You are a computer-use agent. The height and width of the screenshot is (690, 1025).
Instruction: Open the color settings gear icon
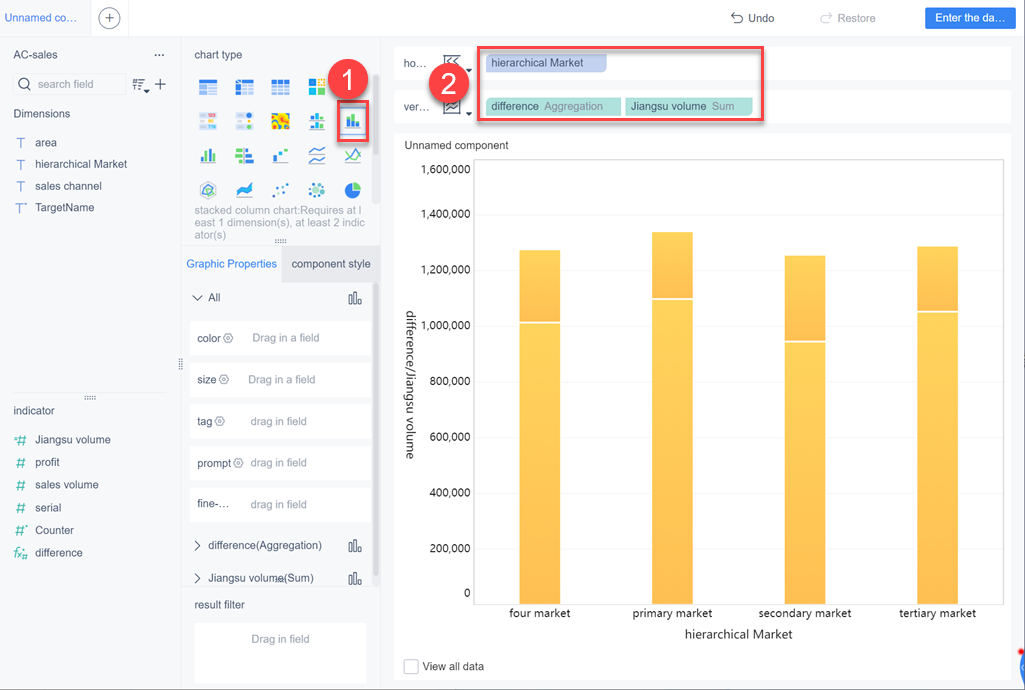tap(228, 338)
